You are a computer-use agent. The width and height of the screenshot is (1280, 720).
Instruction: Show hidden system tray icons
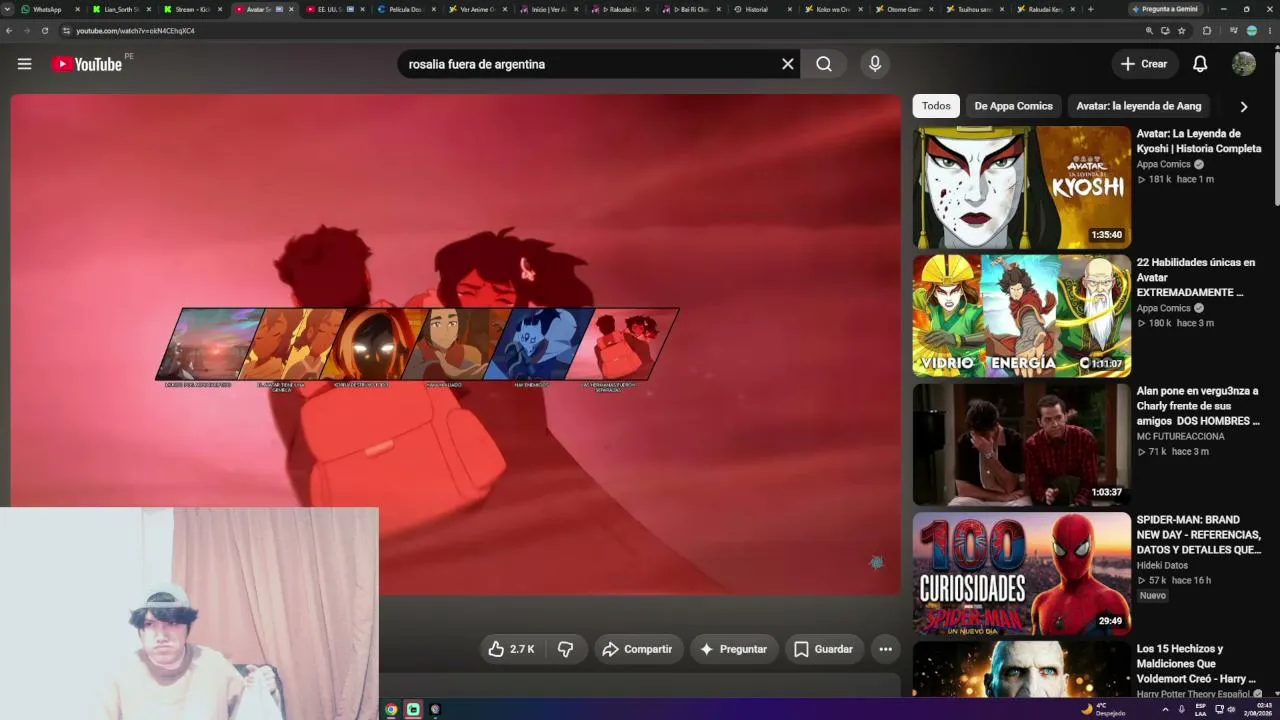1164,709
